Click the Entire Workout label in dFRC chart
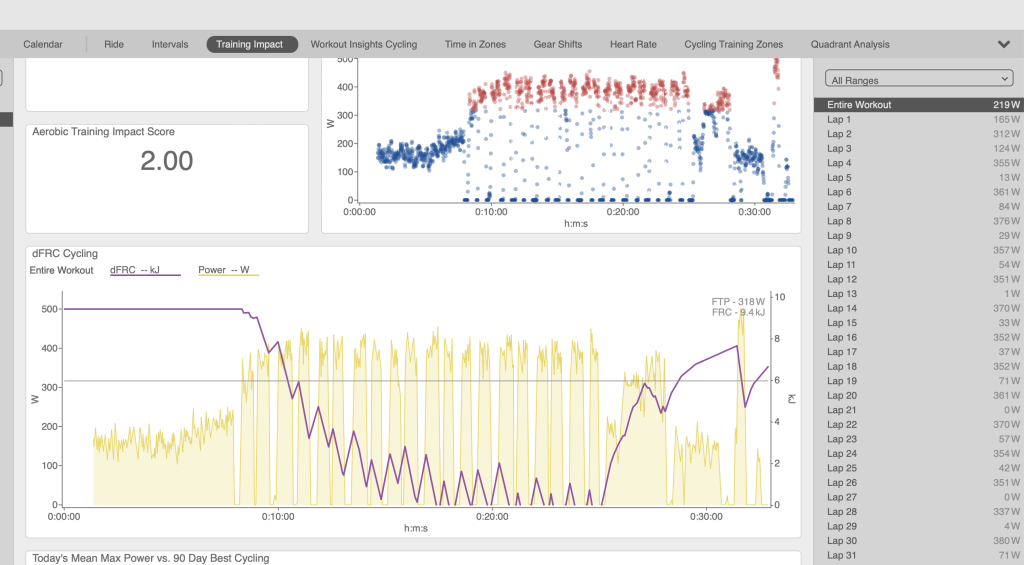This screenshot has height=565, width=1024. 61,270
